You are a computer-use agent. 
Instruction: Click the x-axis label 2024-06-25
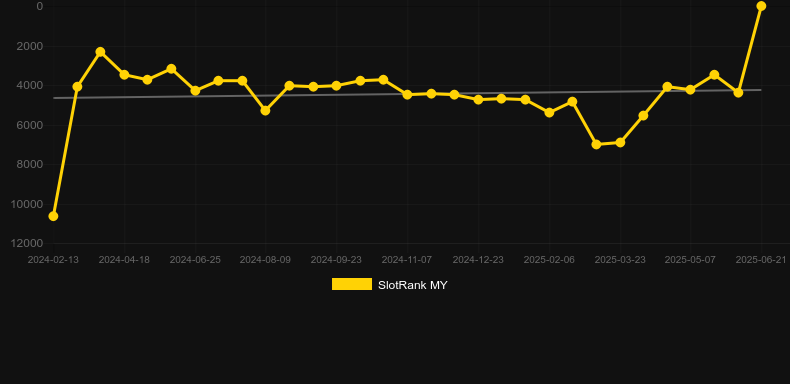195,260
